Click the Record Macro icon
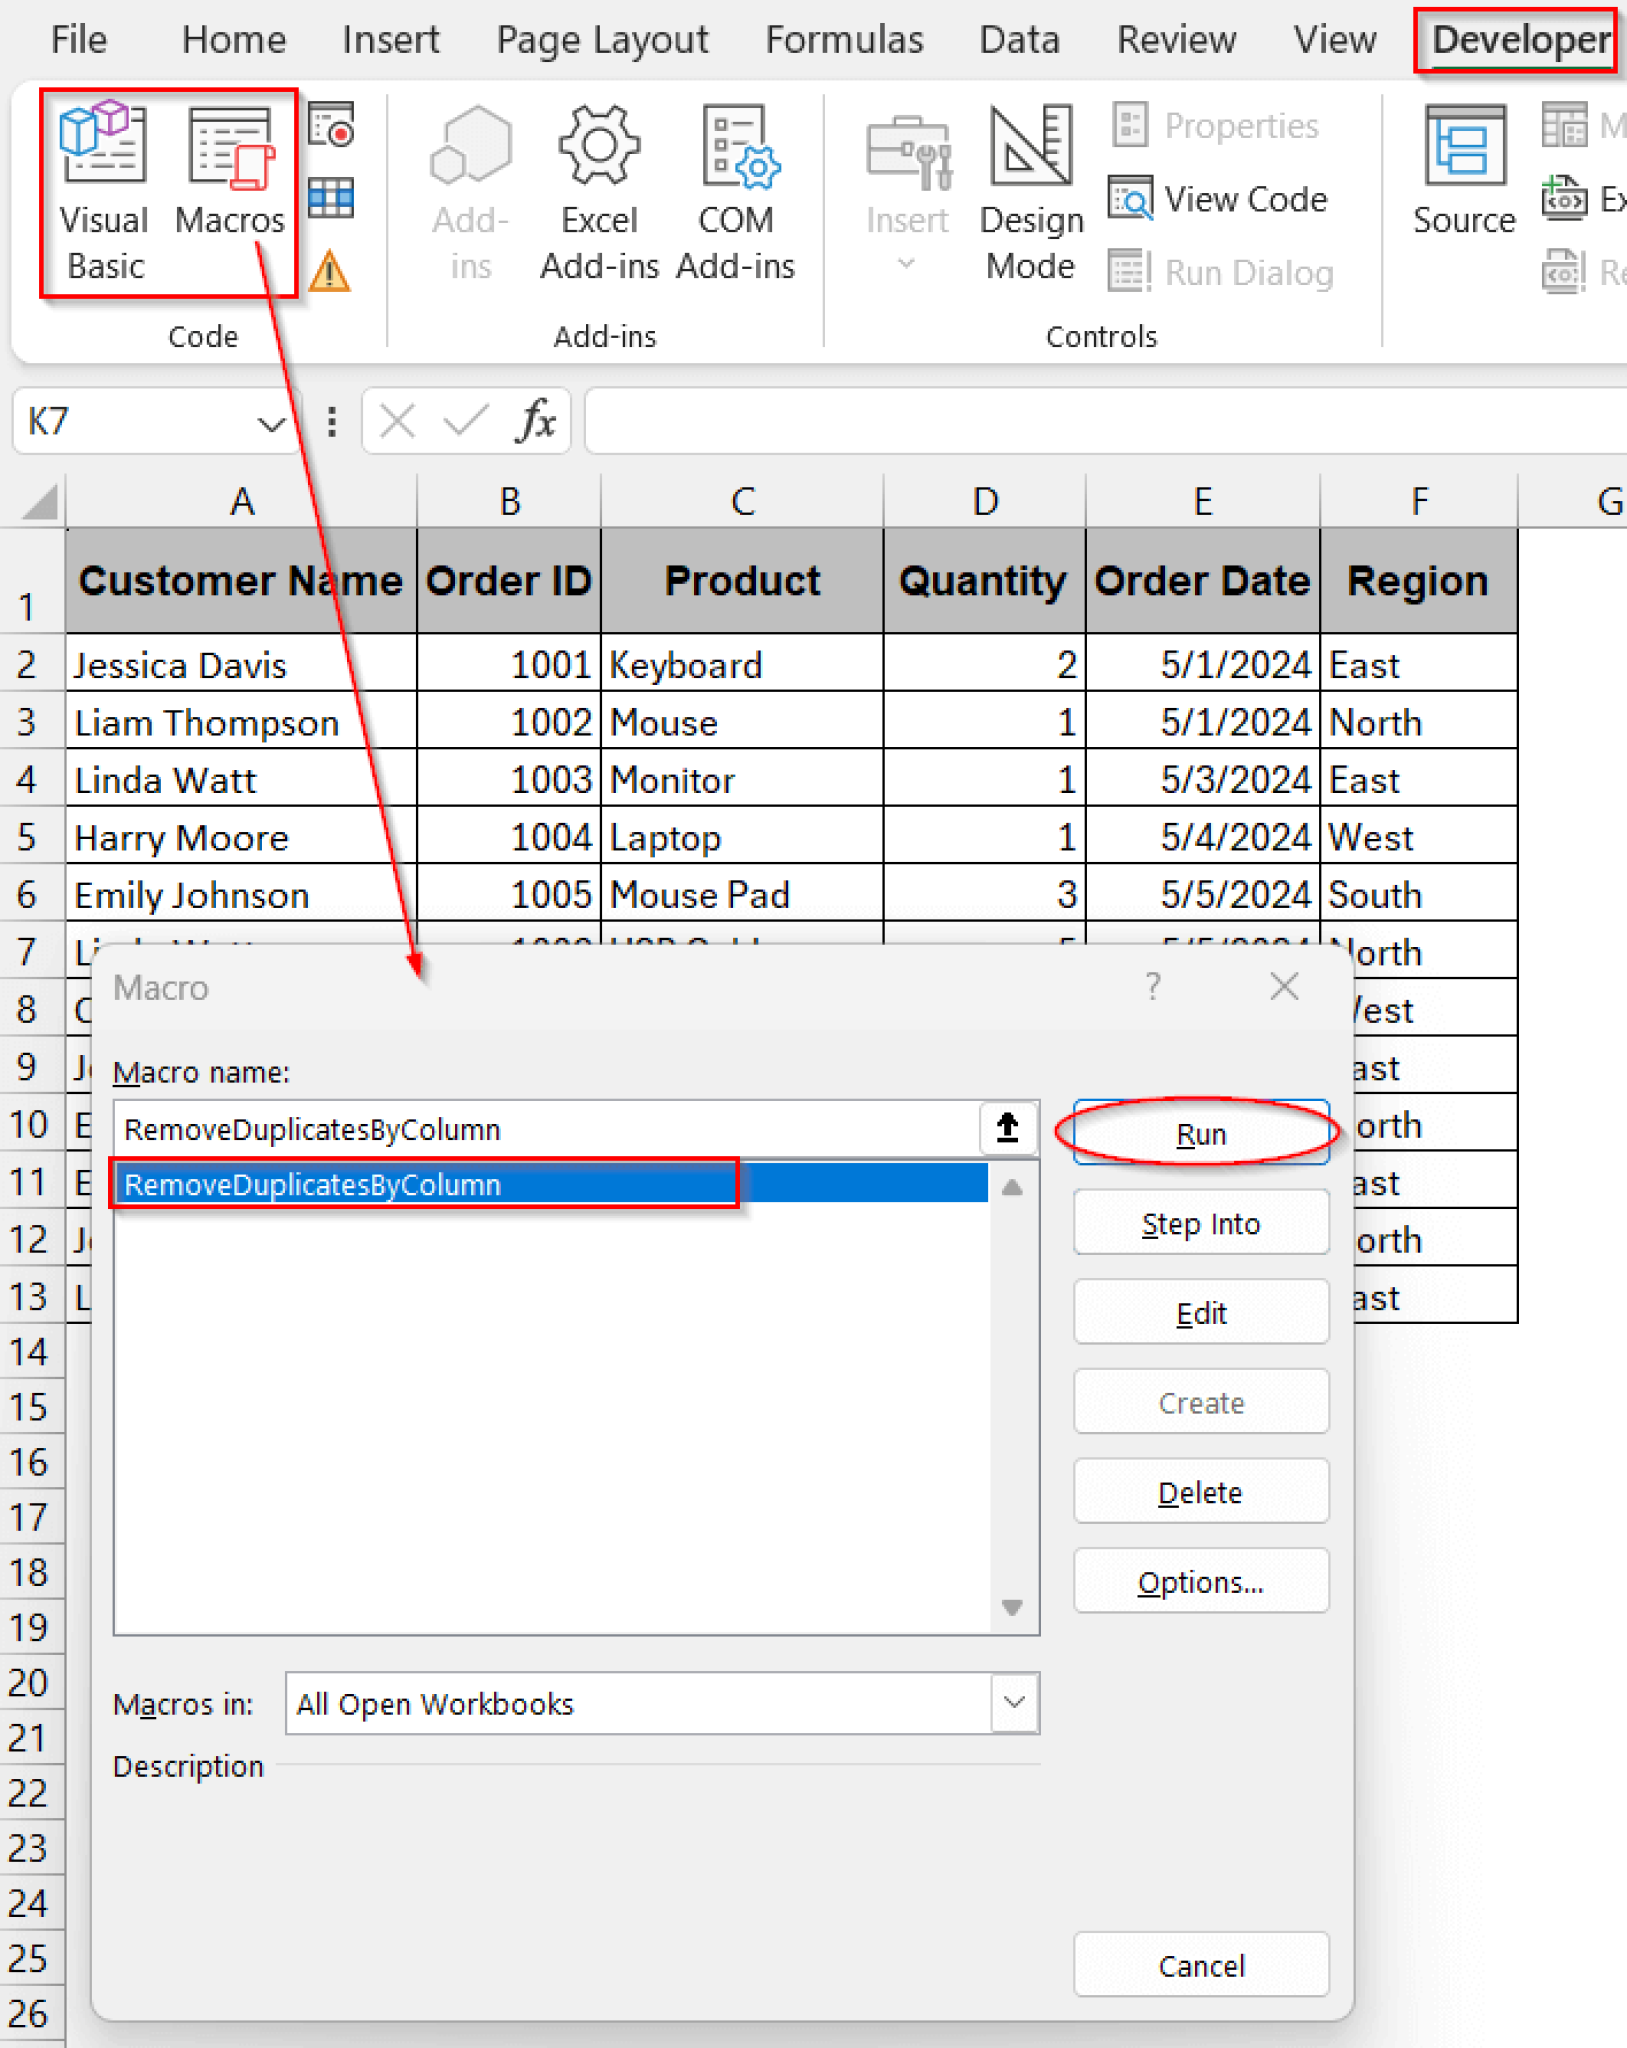 coord(330,126)
